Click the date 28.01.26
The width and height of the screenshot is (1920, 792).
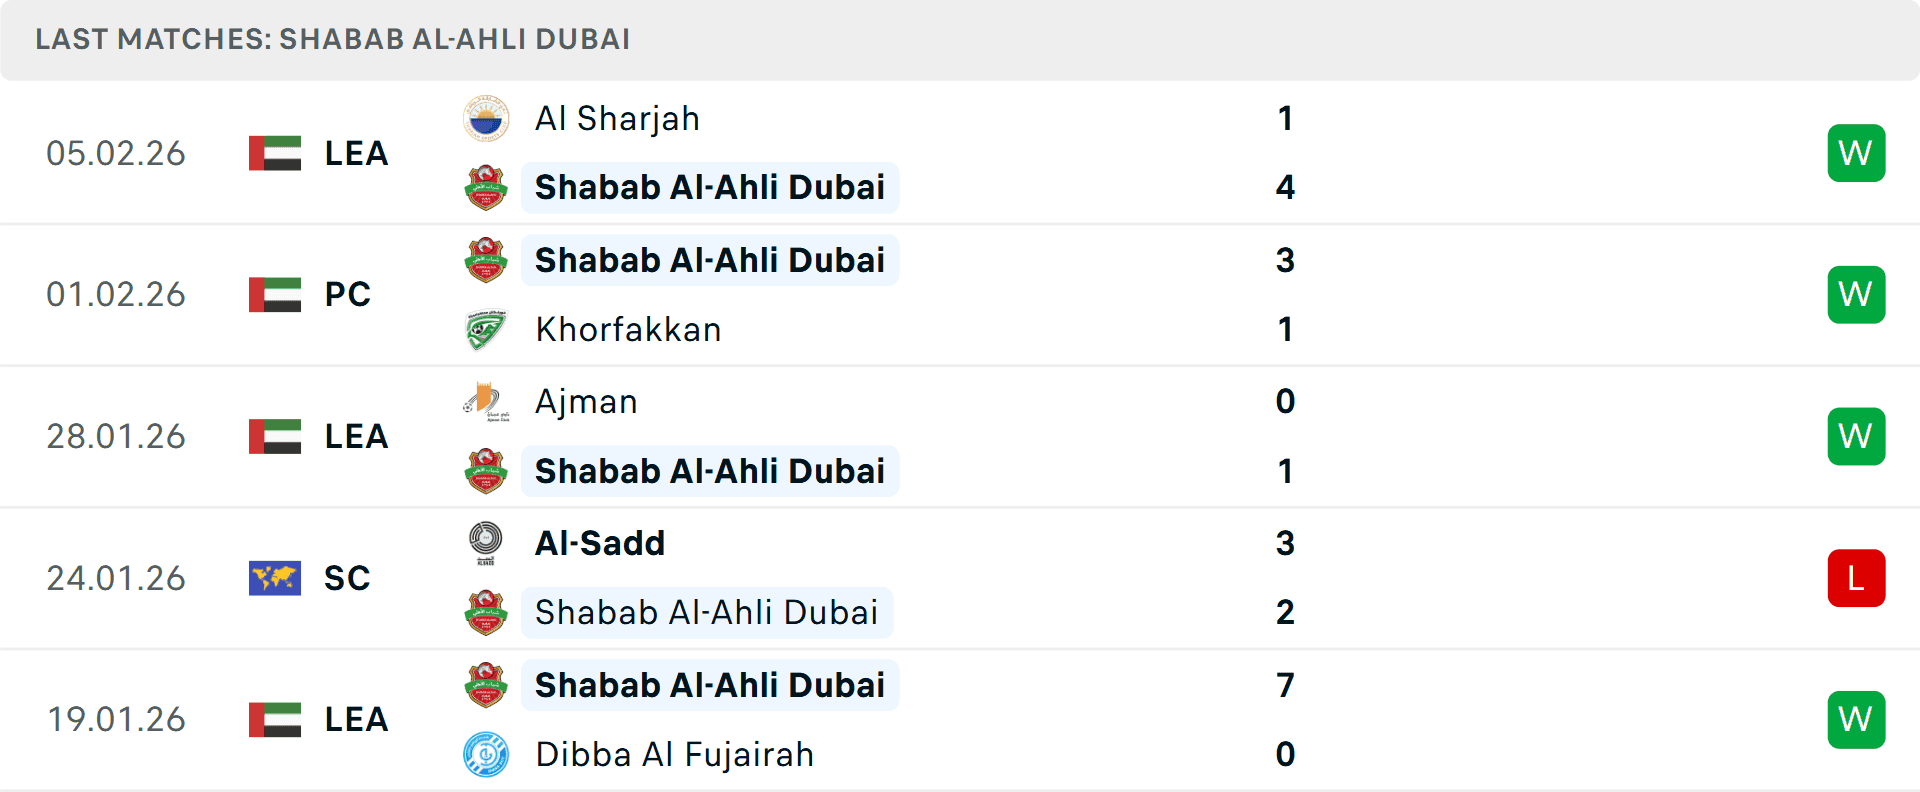point(116,435)
